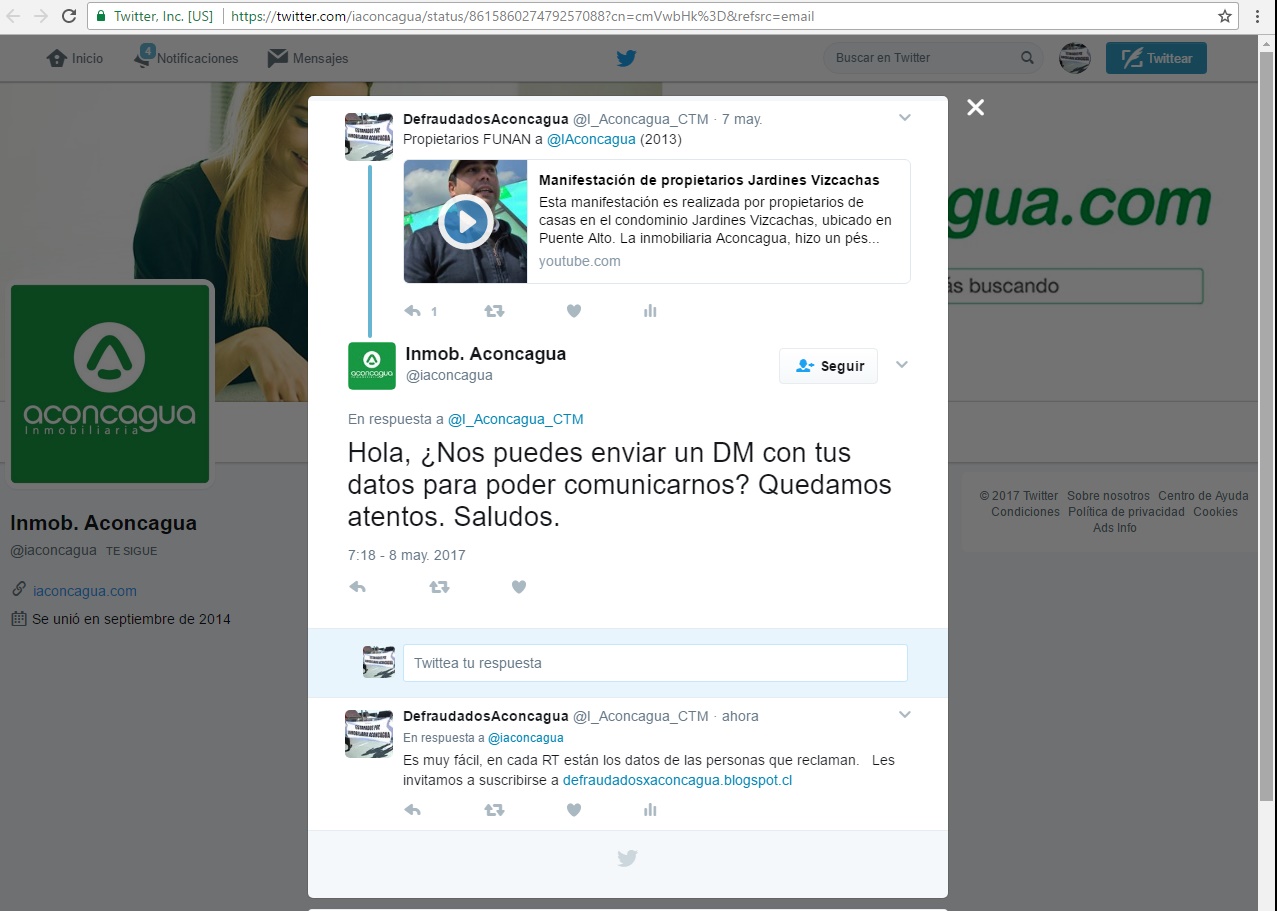Focus the Twittea tu respuesta field
The width and height of the screenshot is (1277, 911).
coord(655,663)
